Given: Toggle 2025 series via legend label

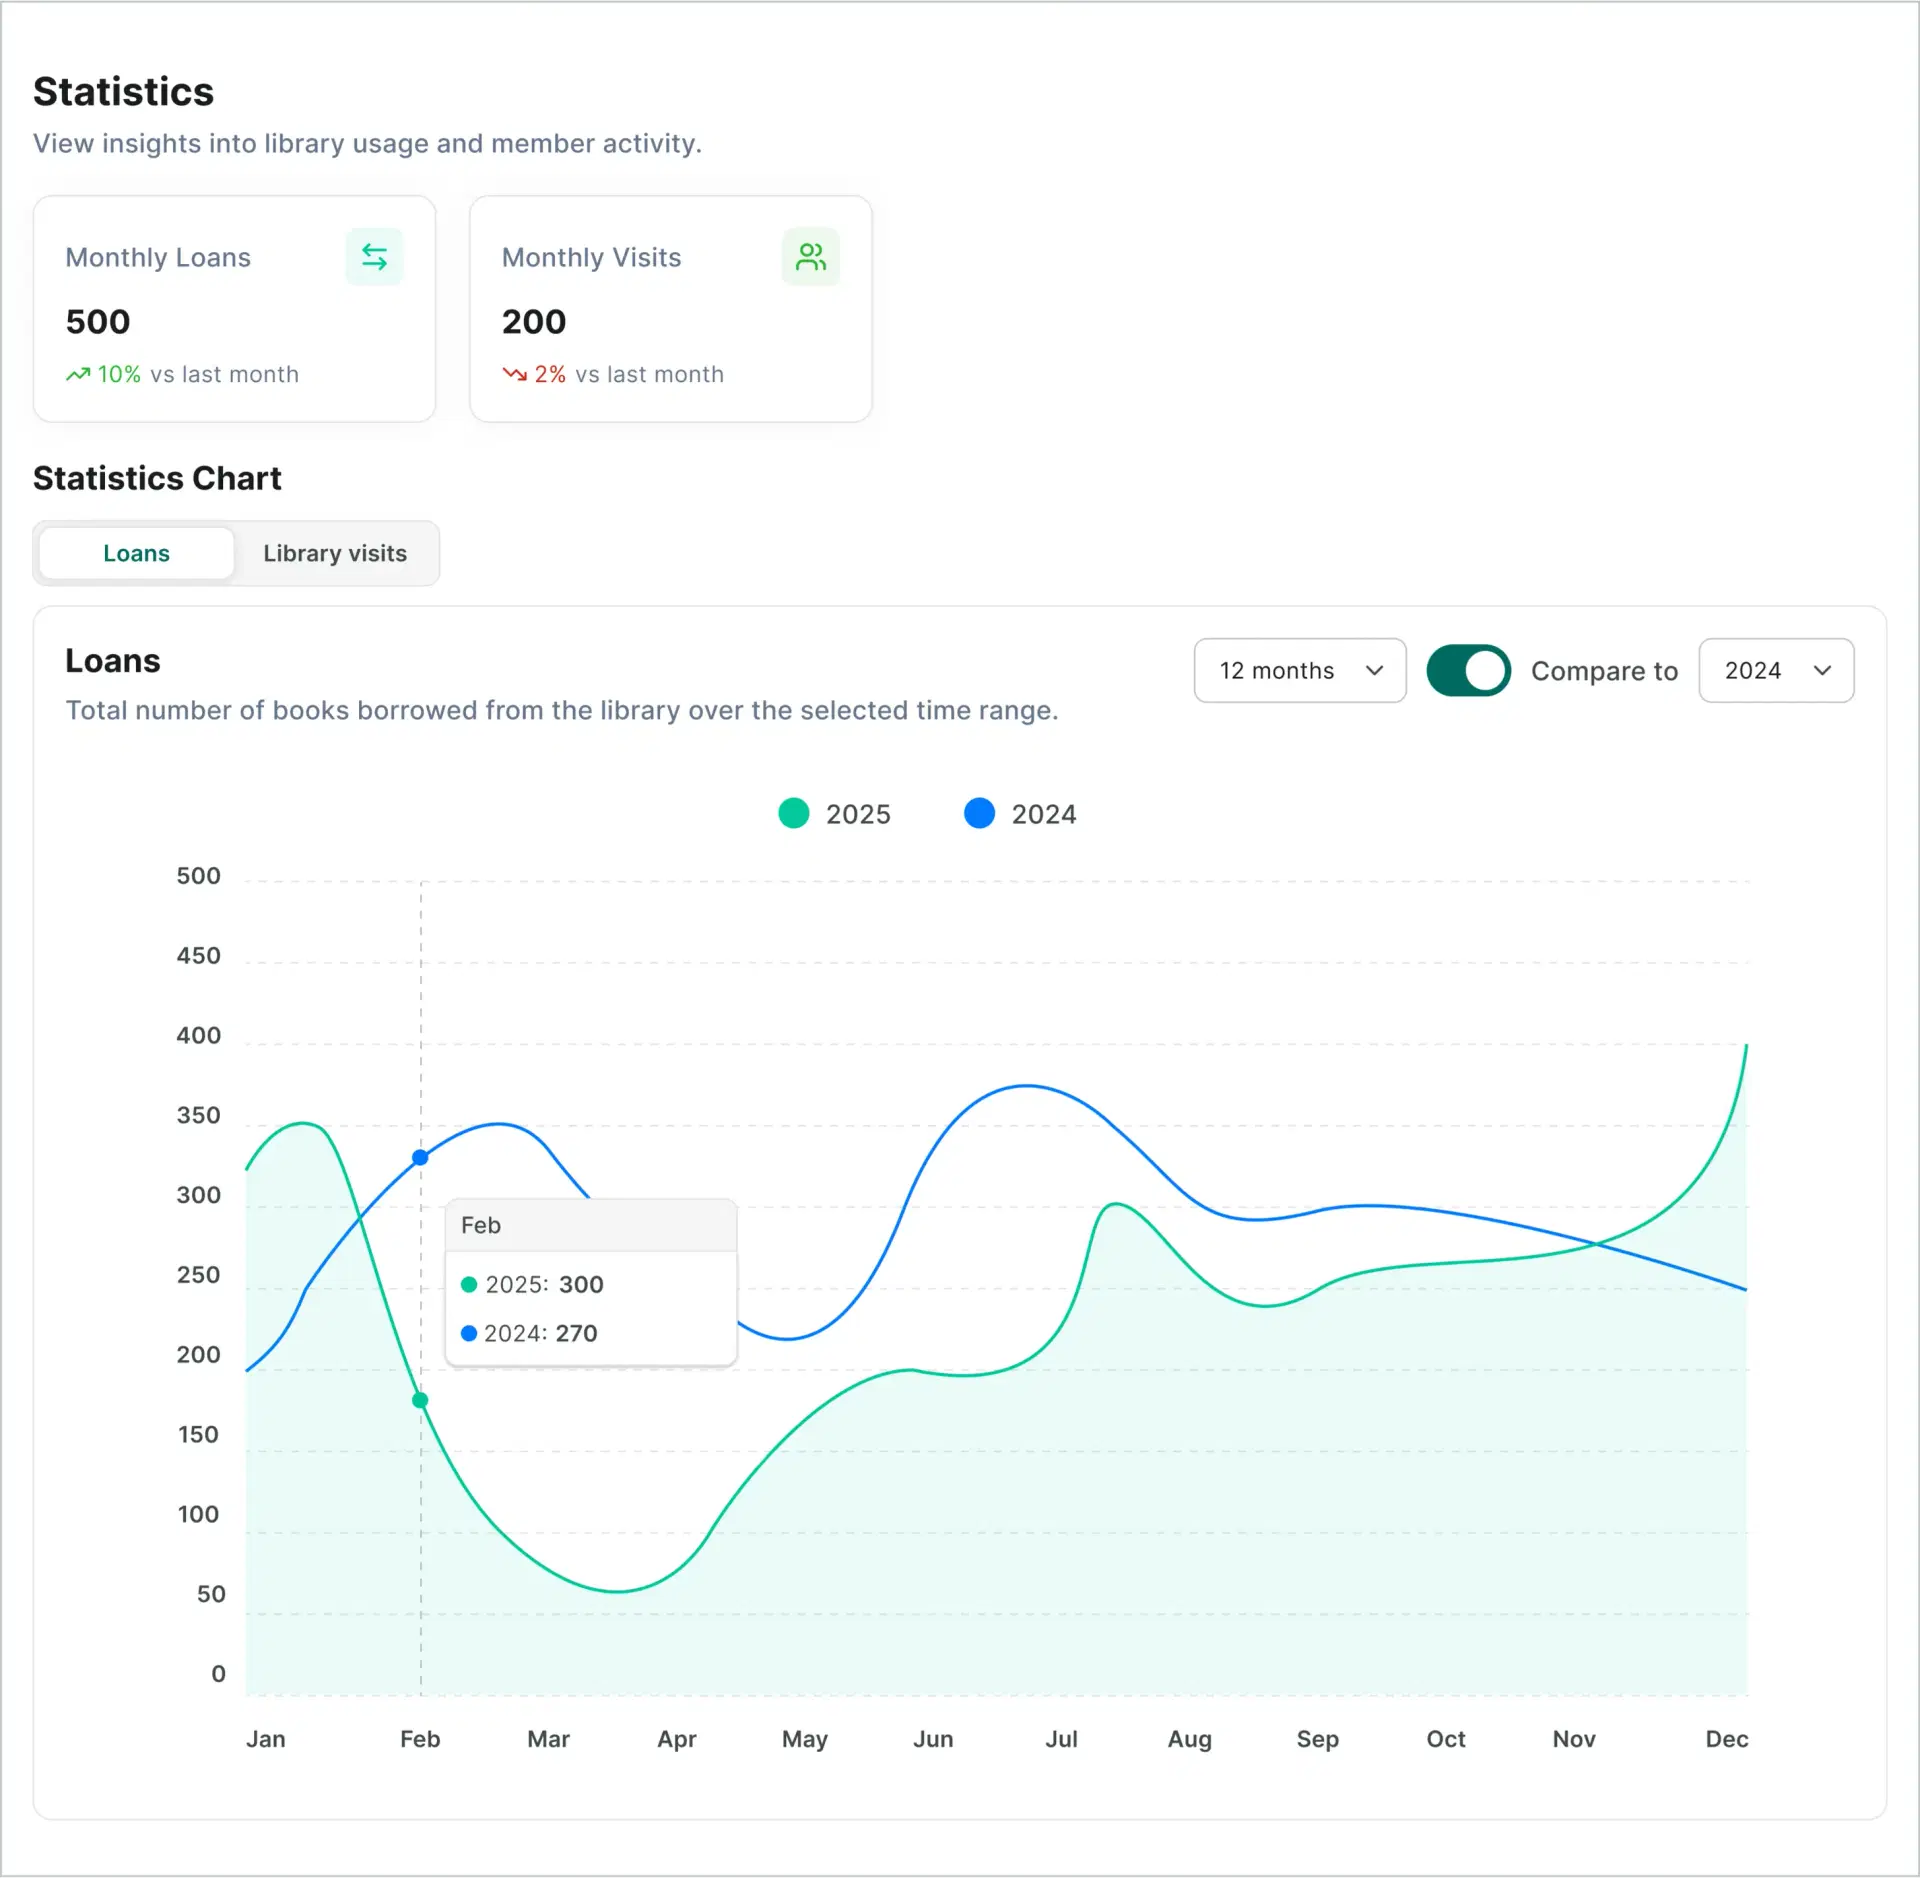Looking at the screenshot, I should [858, 815].
